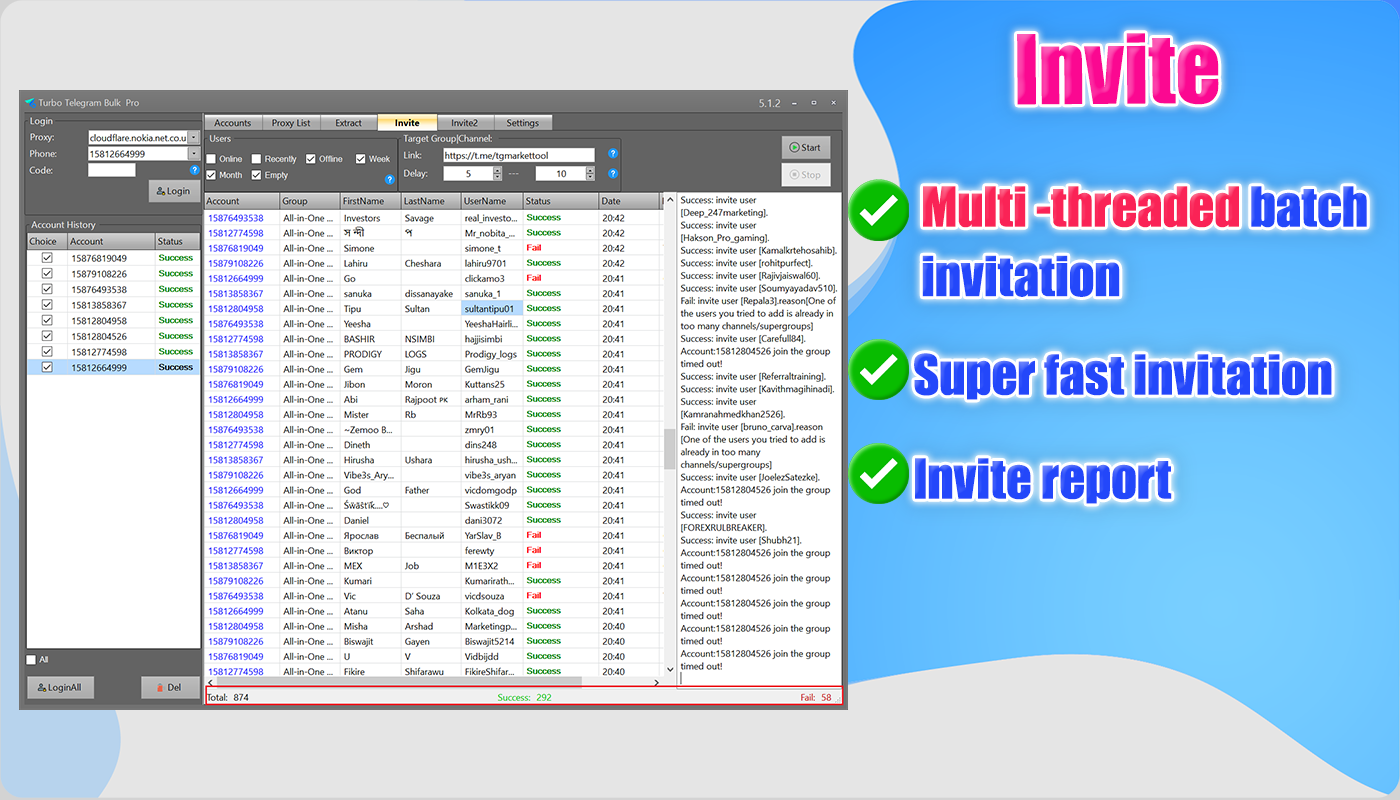Viewport: 1400px width, 800px height.
Task: Open help icon beside the Link field
Action: point(613,155)
